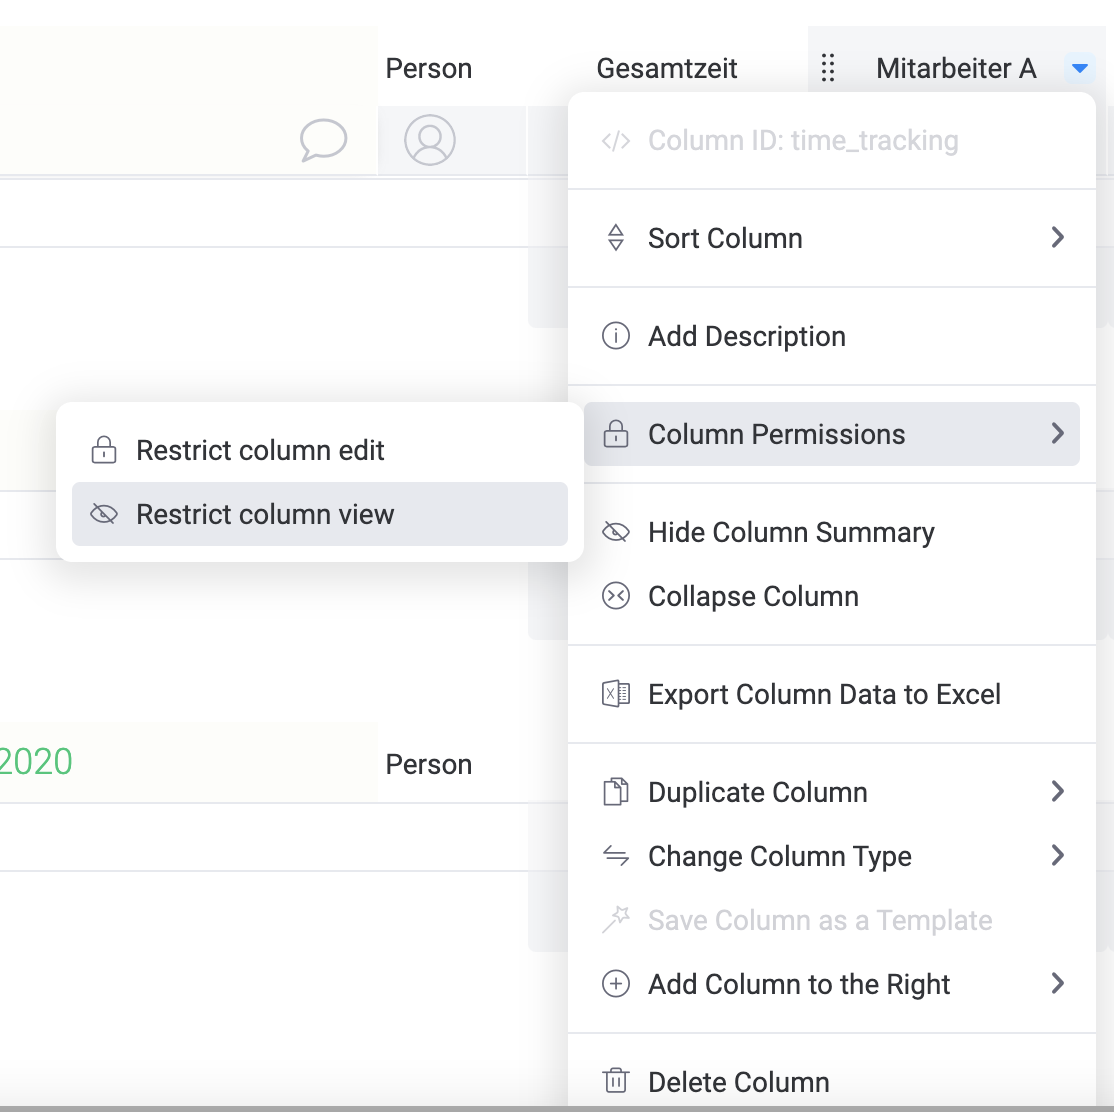This screenshot has height=1112, width=1114.
Task: Click the Export to Excel icon
Action: pos(616,694)
